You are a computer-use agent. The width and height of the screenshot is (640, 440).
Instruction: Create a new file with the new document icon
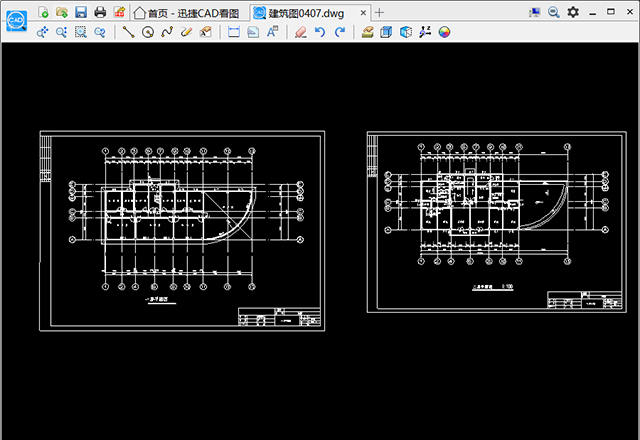(x=43, y=12)
